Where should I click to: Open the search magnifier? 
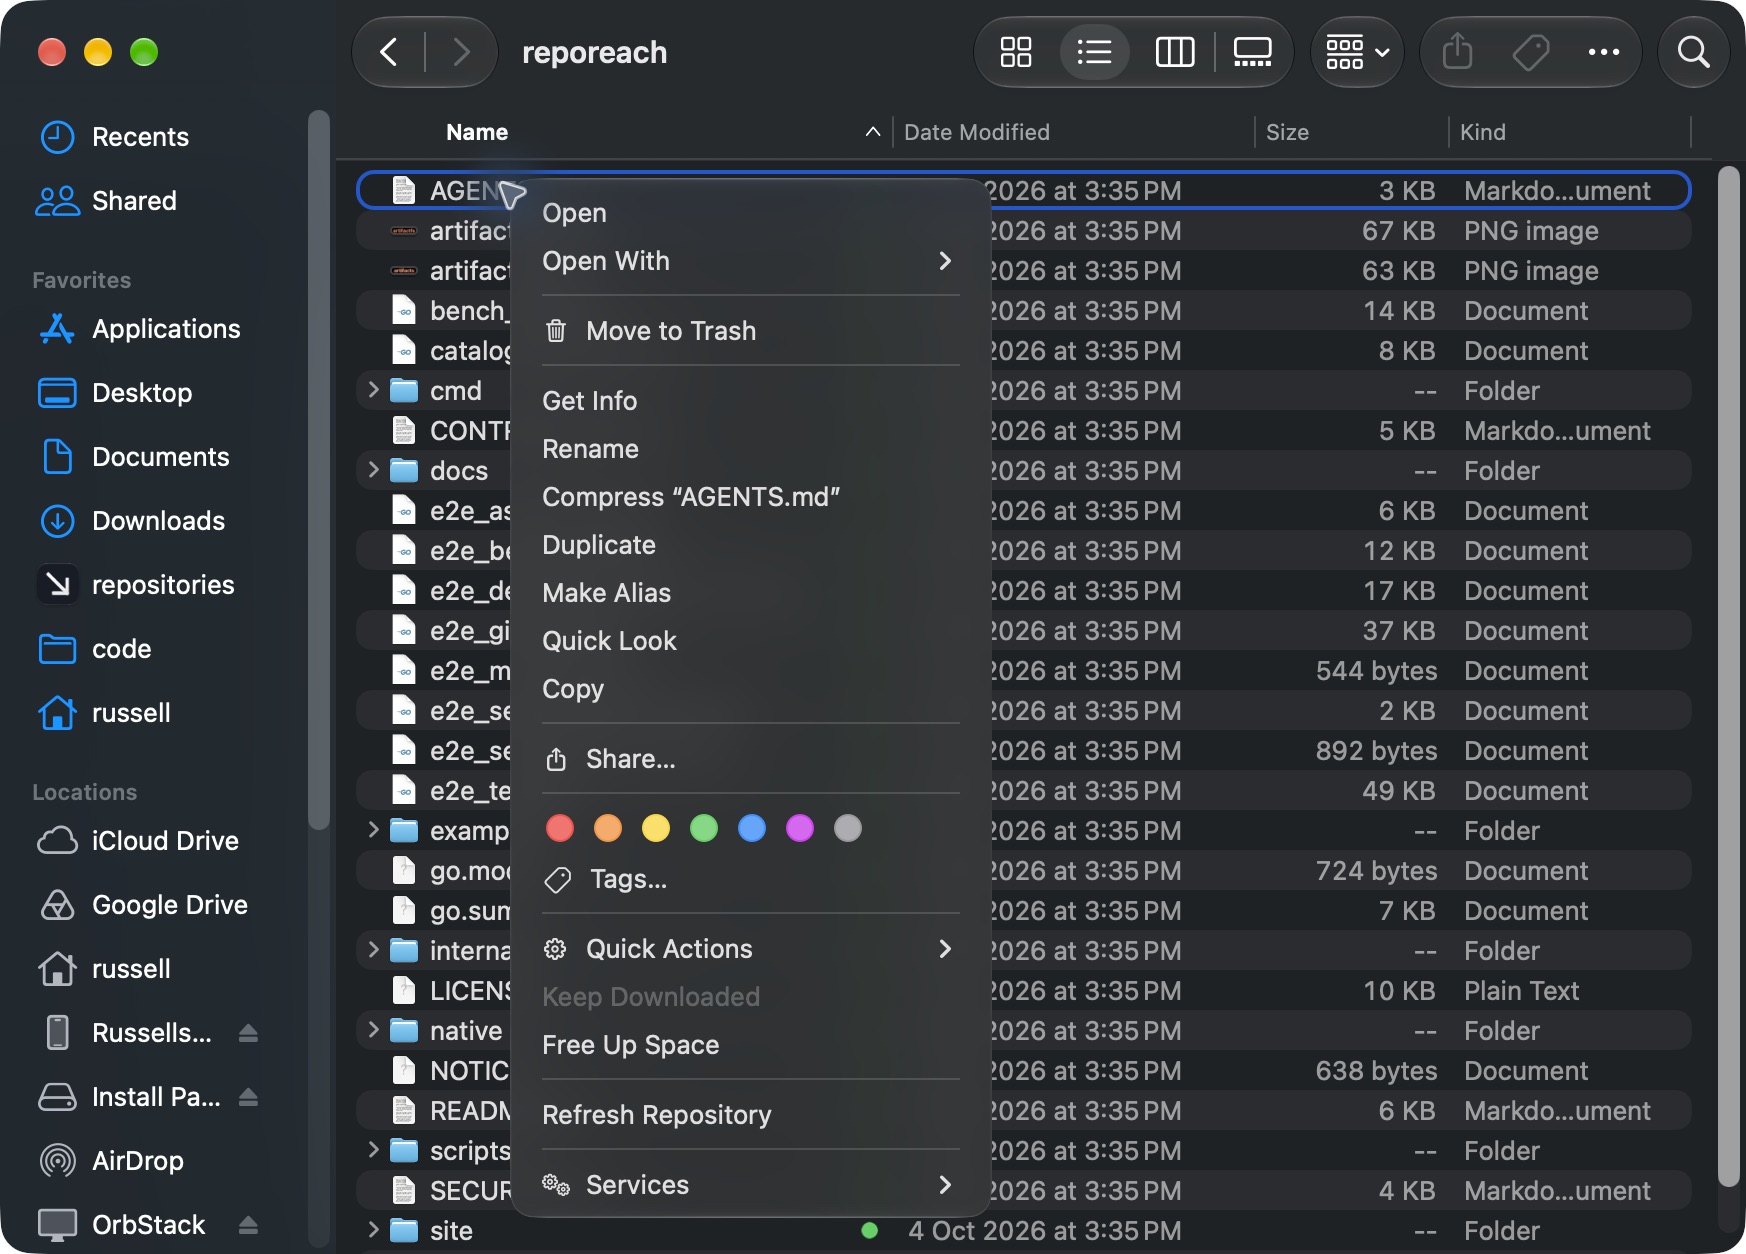click(x=1693, y=52)
